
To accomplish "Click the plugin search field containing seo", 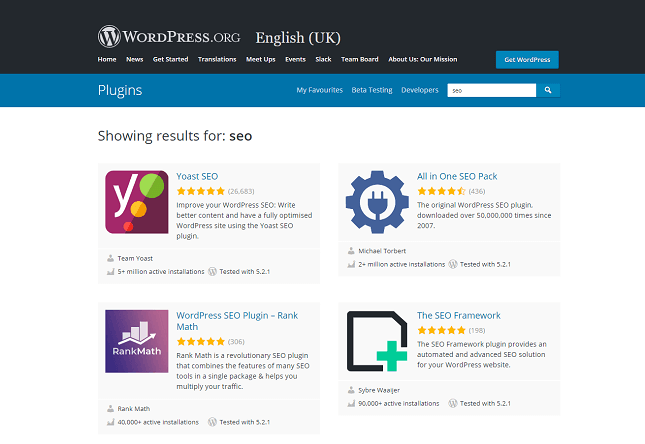I will pos(492,90).
